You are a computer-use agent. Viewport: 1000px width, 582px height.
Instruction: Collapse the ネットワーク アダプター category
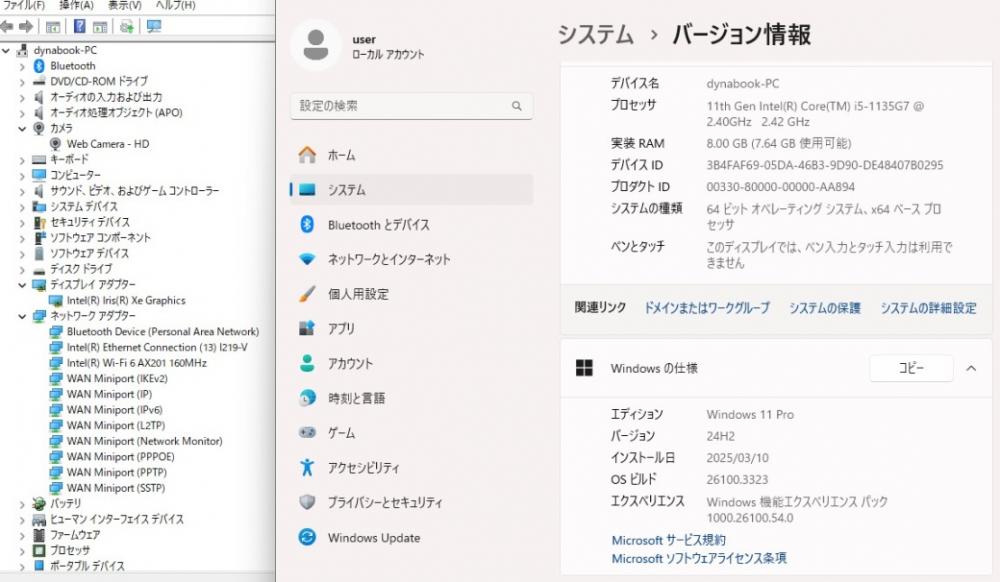point(22,316)
